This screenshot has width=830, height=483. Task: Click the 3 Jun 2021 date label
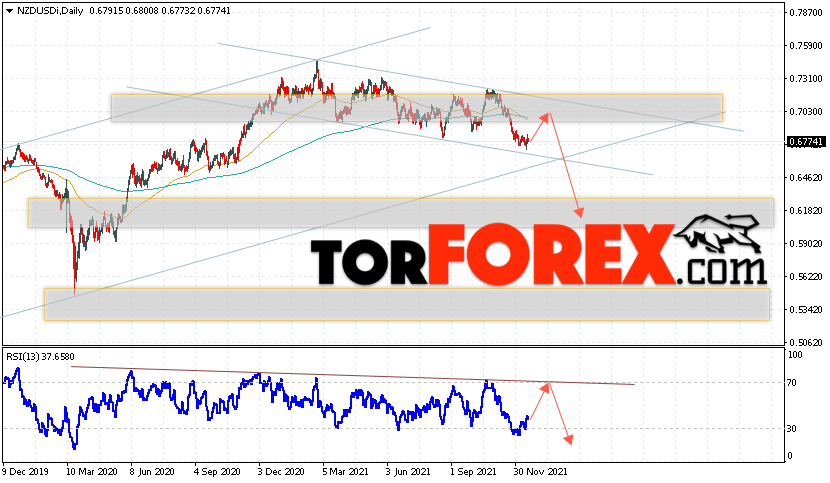pyautogui.click(x=408, y=472)
